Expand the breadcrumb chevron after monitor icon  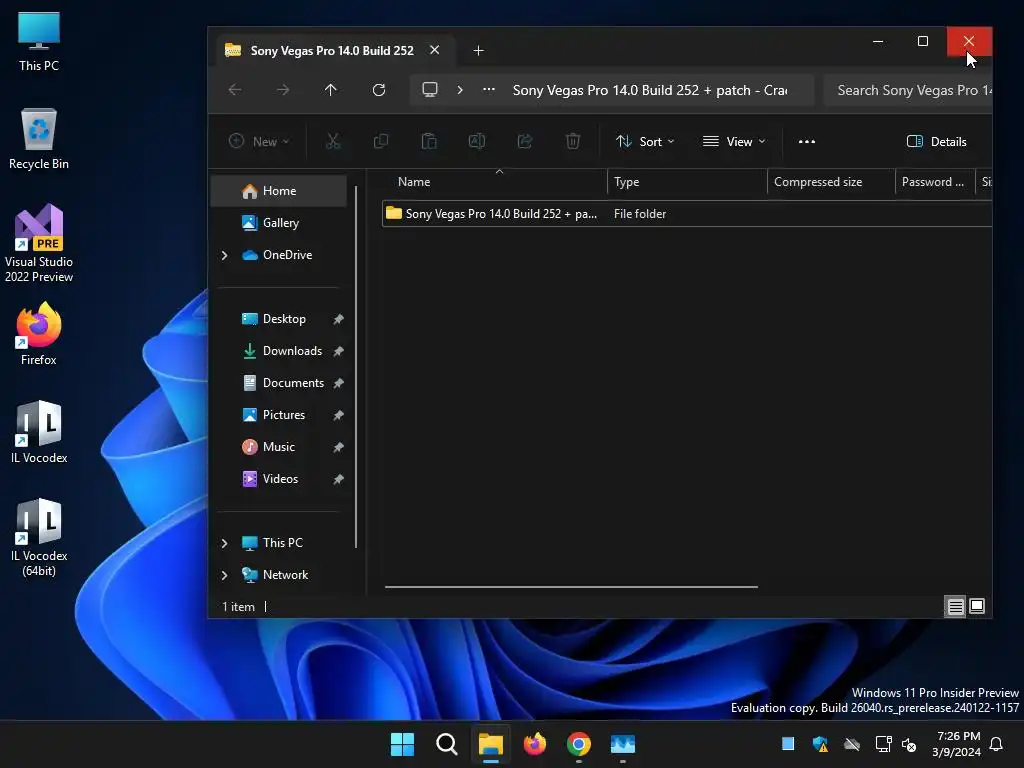(460, 90)
